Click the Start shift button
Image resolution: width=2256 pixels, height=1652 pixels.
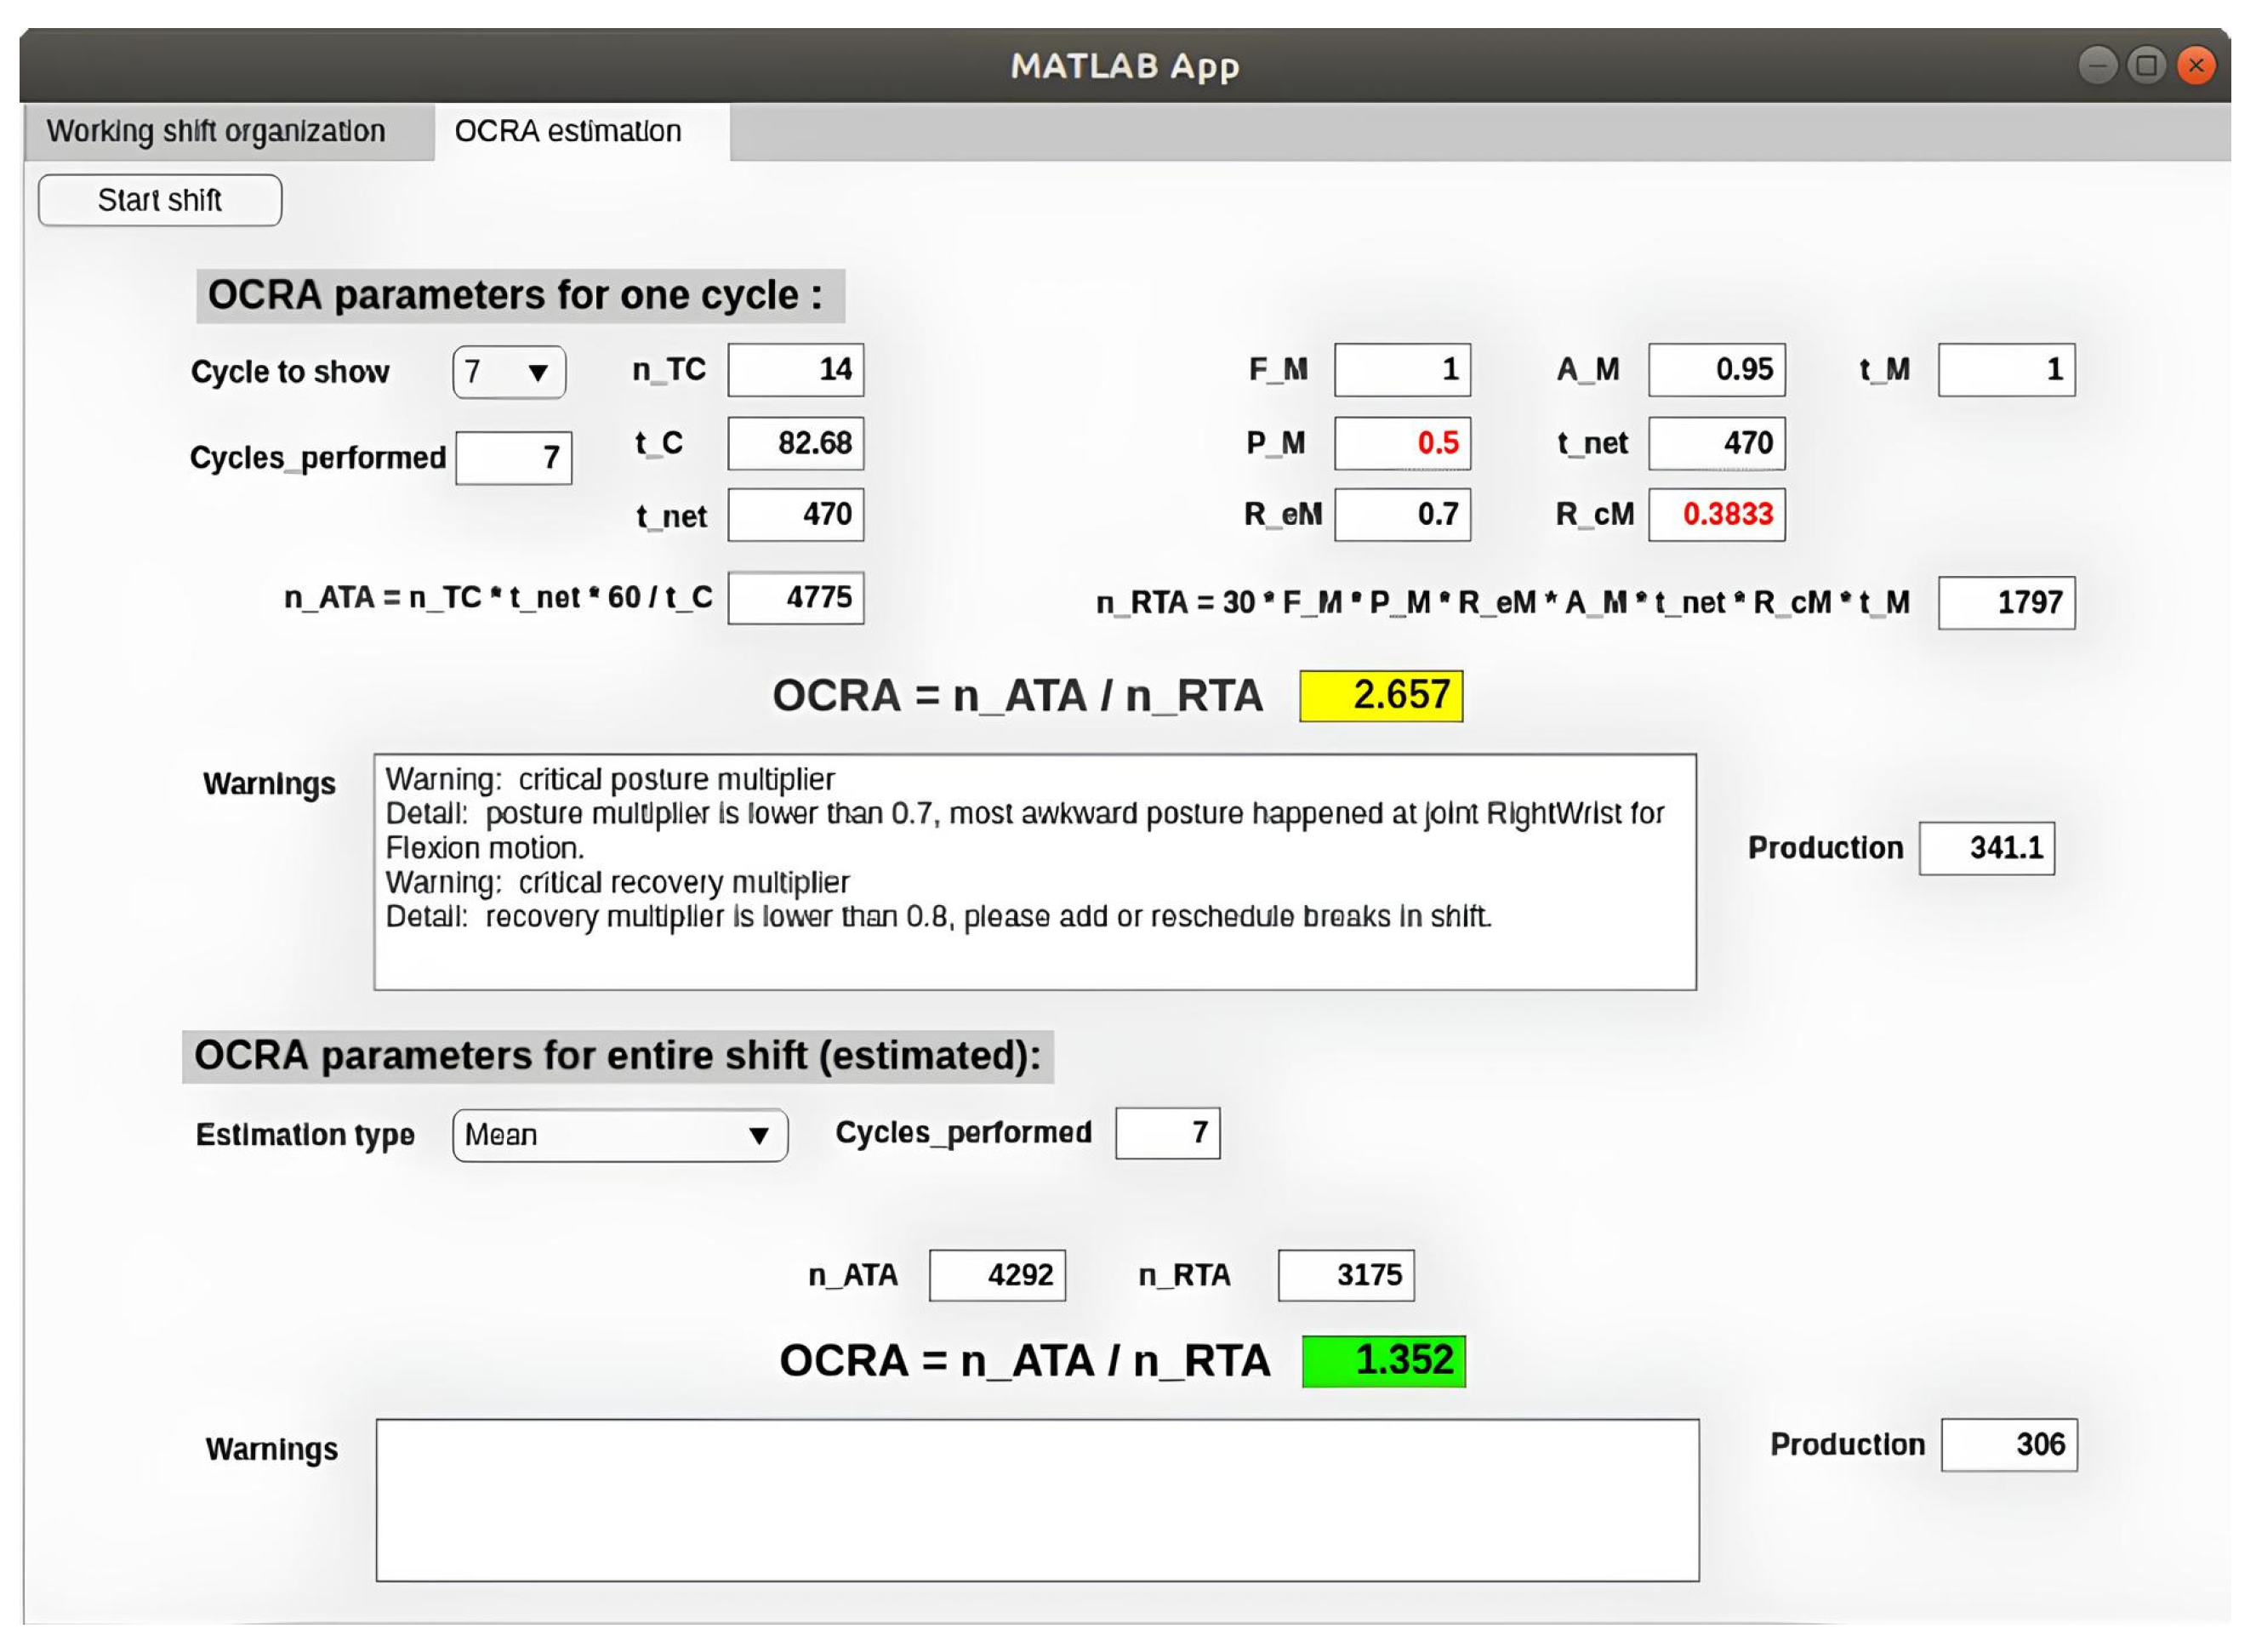tap(160, 200)
